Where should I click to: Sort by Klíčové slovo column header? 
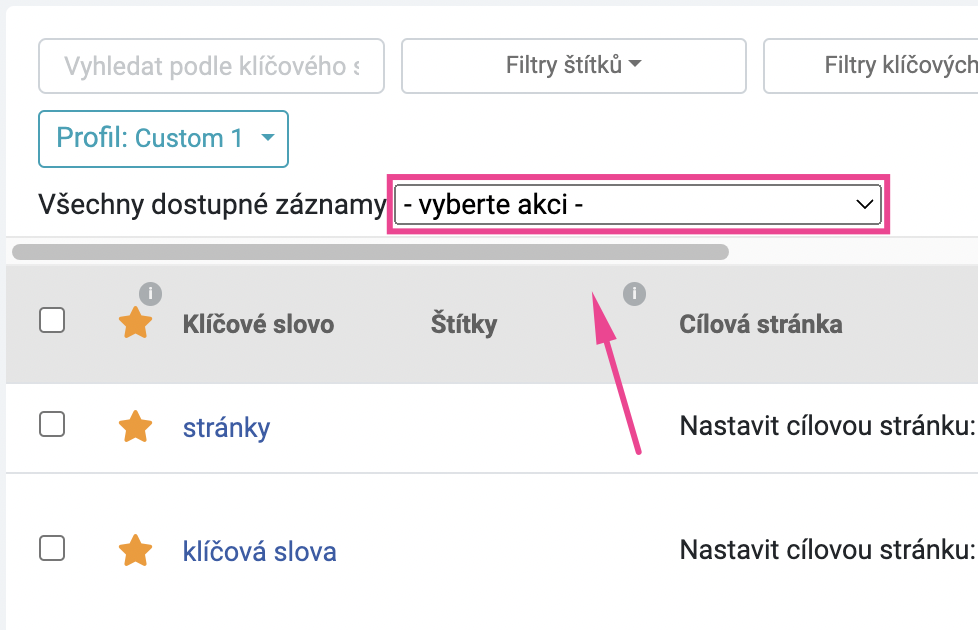coord(258,324)
